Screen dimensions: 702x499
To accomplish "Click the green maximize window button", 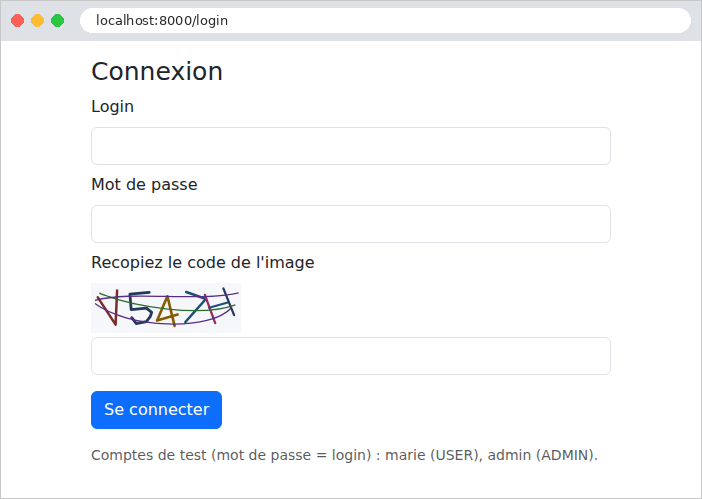I will [x=57, y=21].
